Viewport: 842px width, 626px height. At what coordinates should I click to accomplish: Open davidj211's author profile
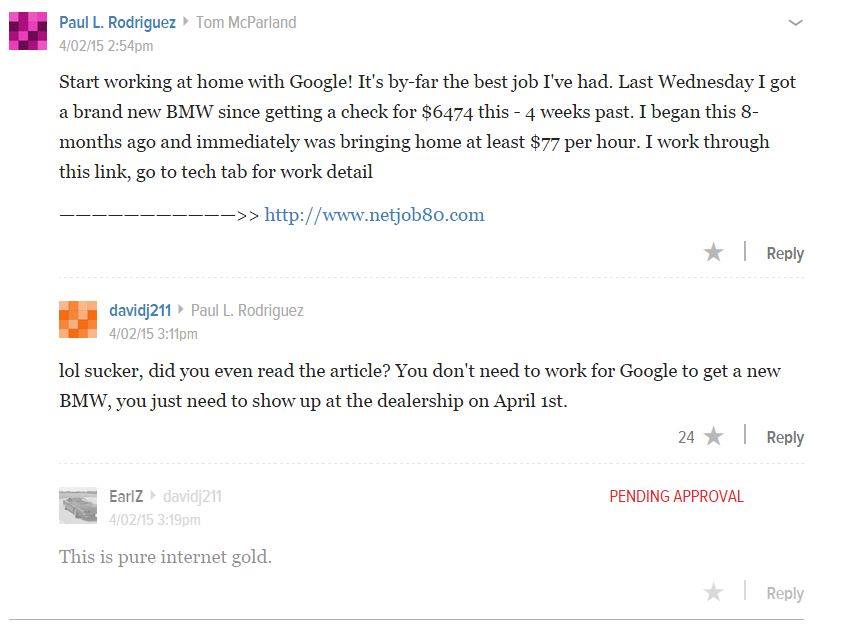(x=138, y=311)
